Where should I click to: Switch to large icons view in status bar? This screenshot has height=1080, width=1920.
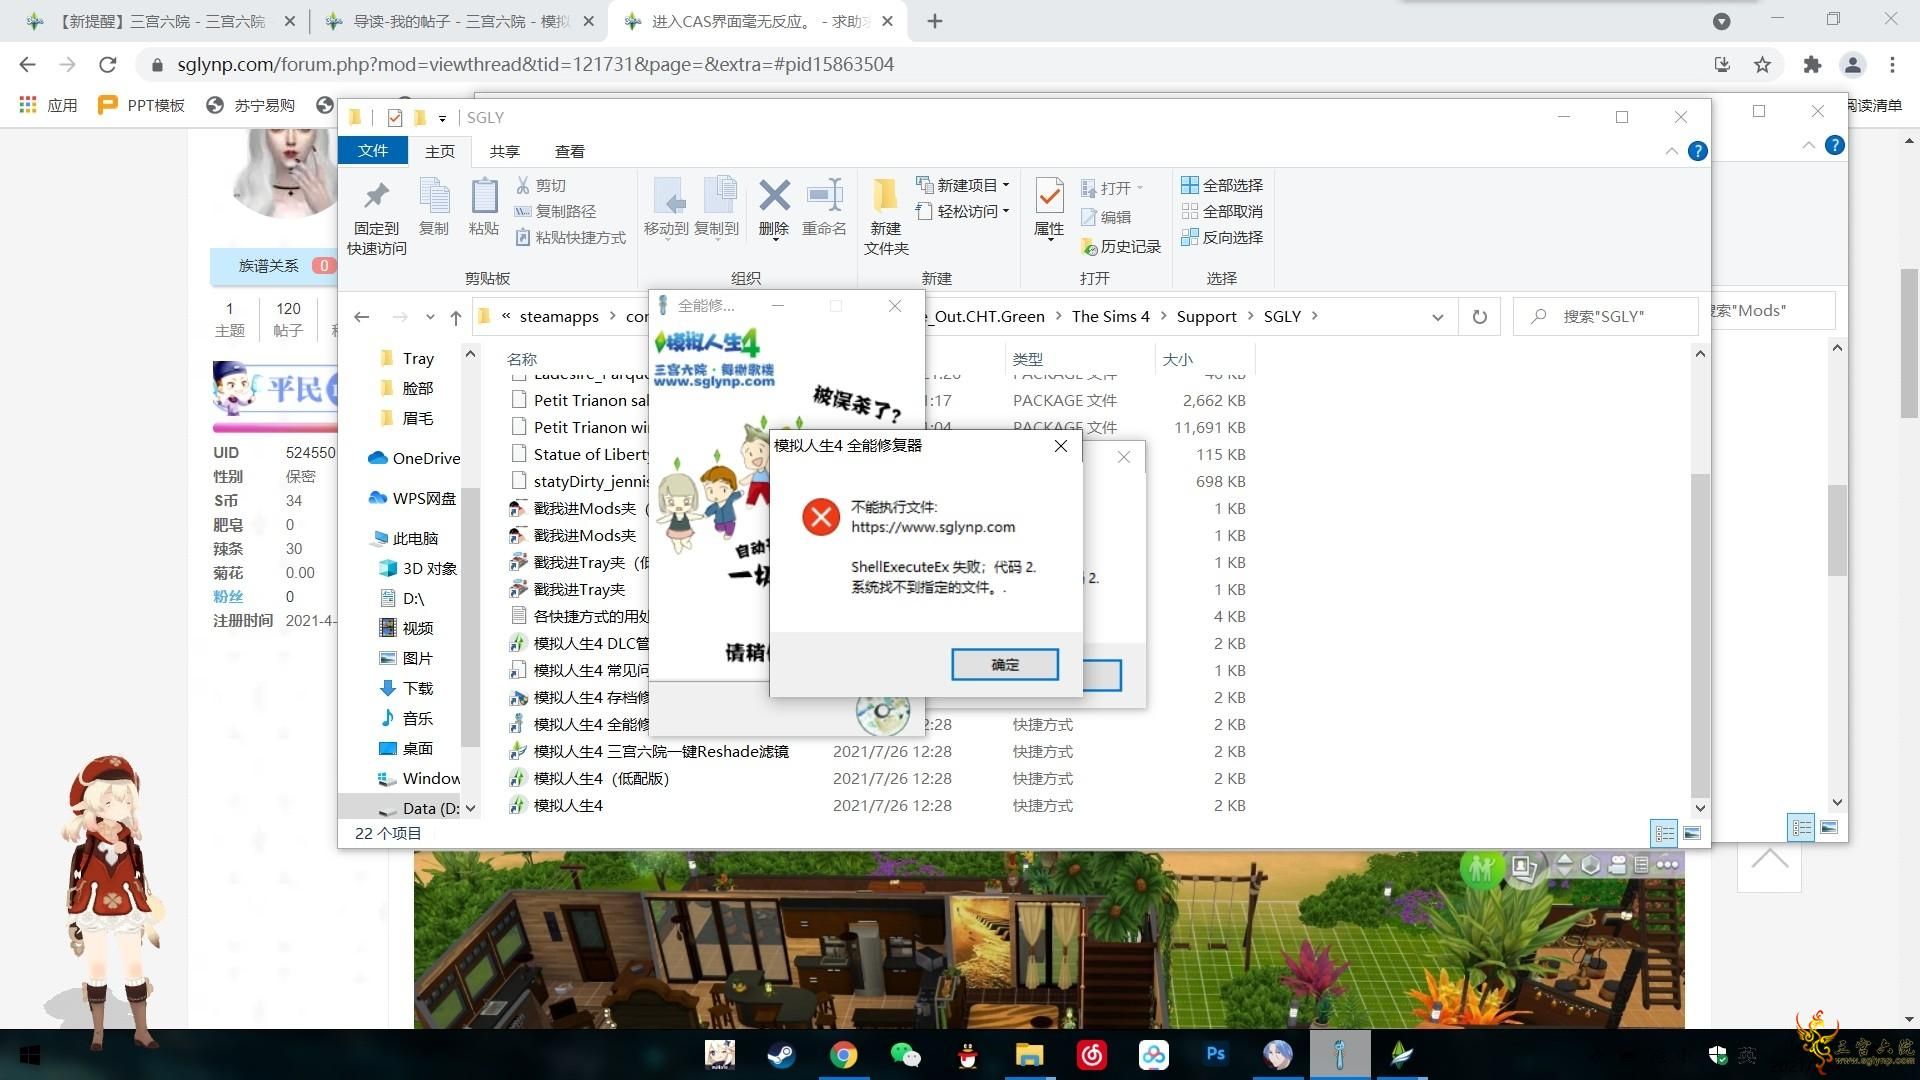click(1692, 832)
